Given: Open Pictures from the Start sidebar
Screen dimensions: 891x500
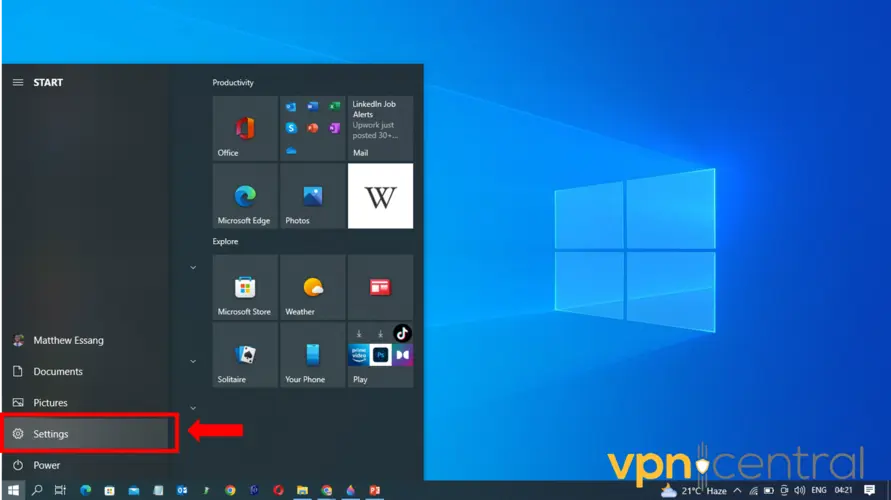Looking at the screenshot, I should click(85, 403).
